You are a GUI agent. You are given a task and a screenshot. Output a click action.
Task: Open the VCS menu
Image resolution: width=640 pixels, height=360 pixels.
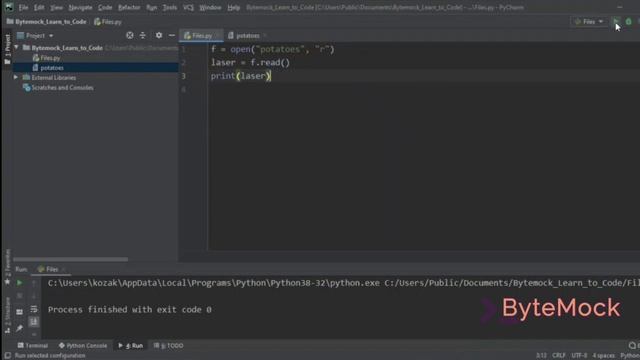[x=188, y=7]
